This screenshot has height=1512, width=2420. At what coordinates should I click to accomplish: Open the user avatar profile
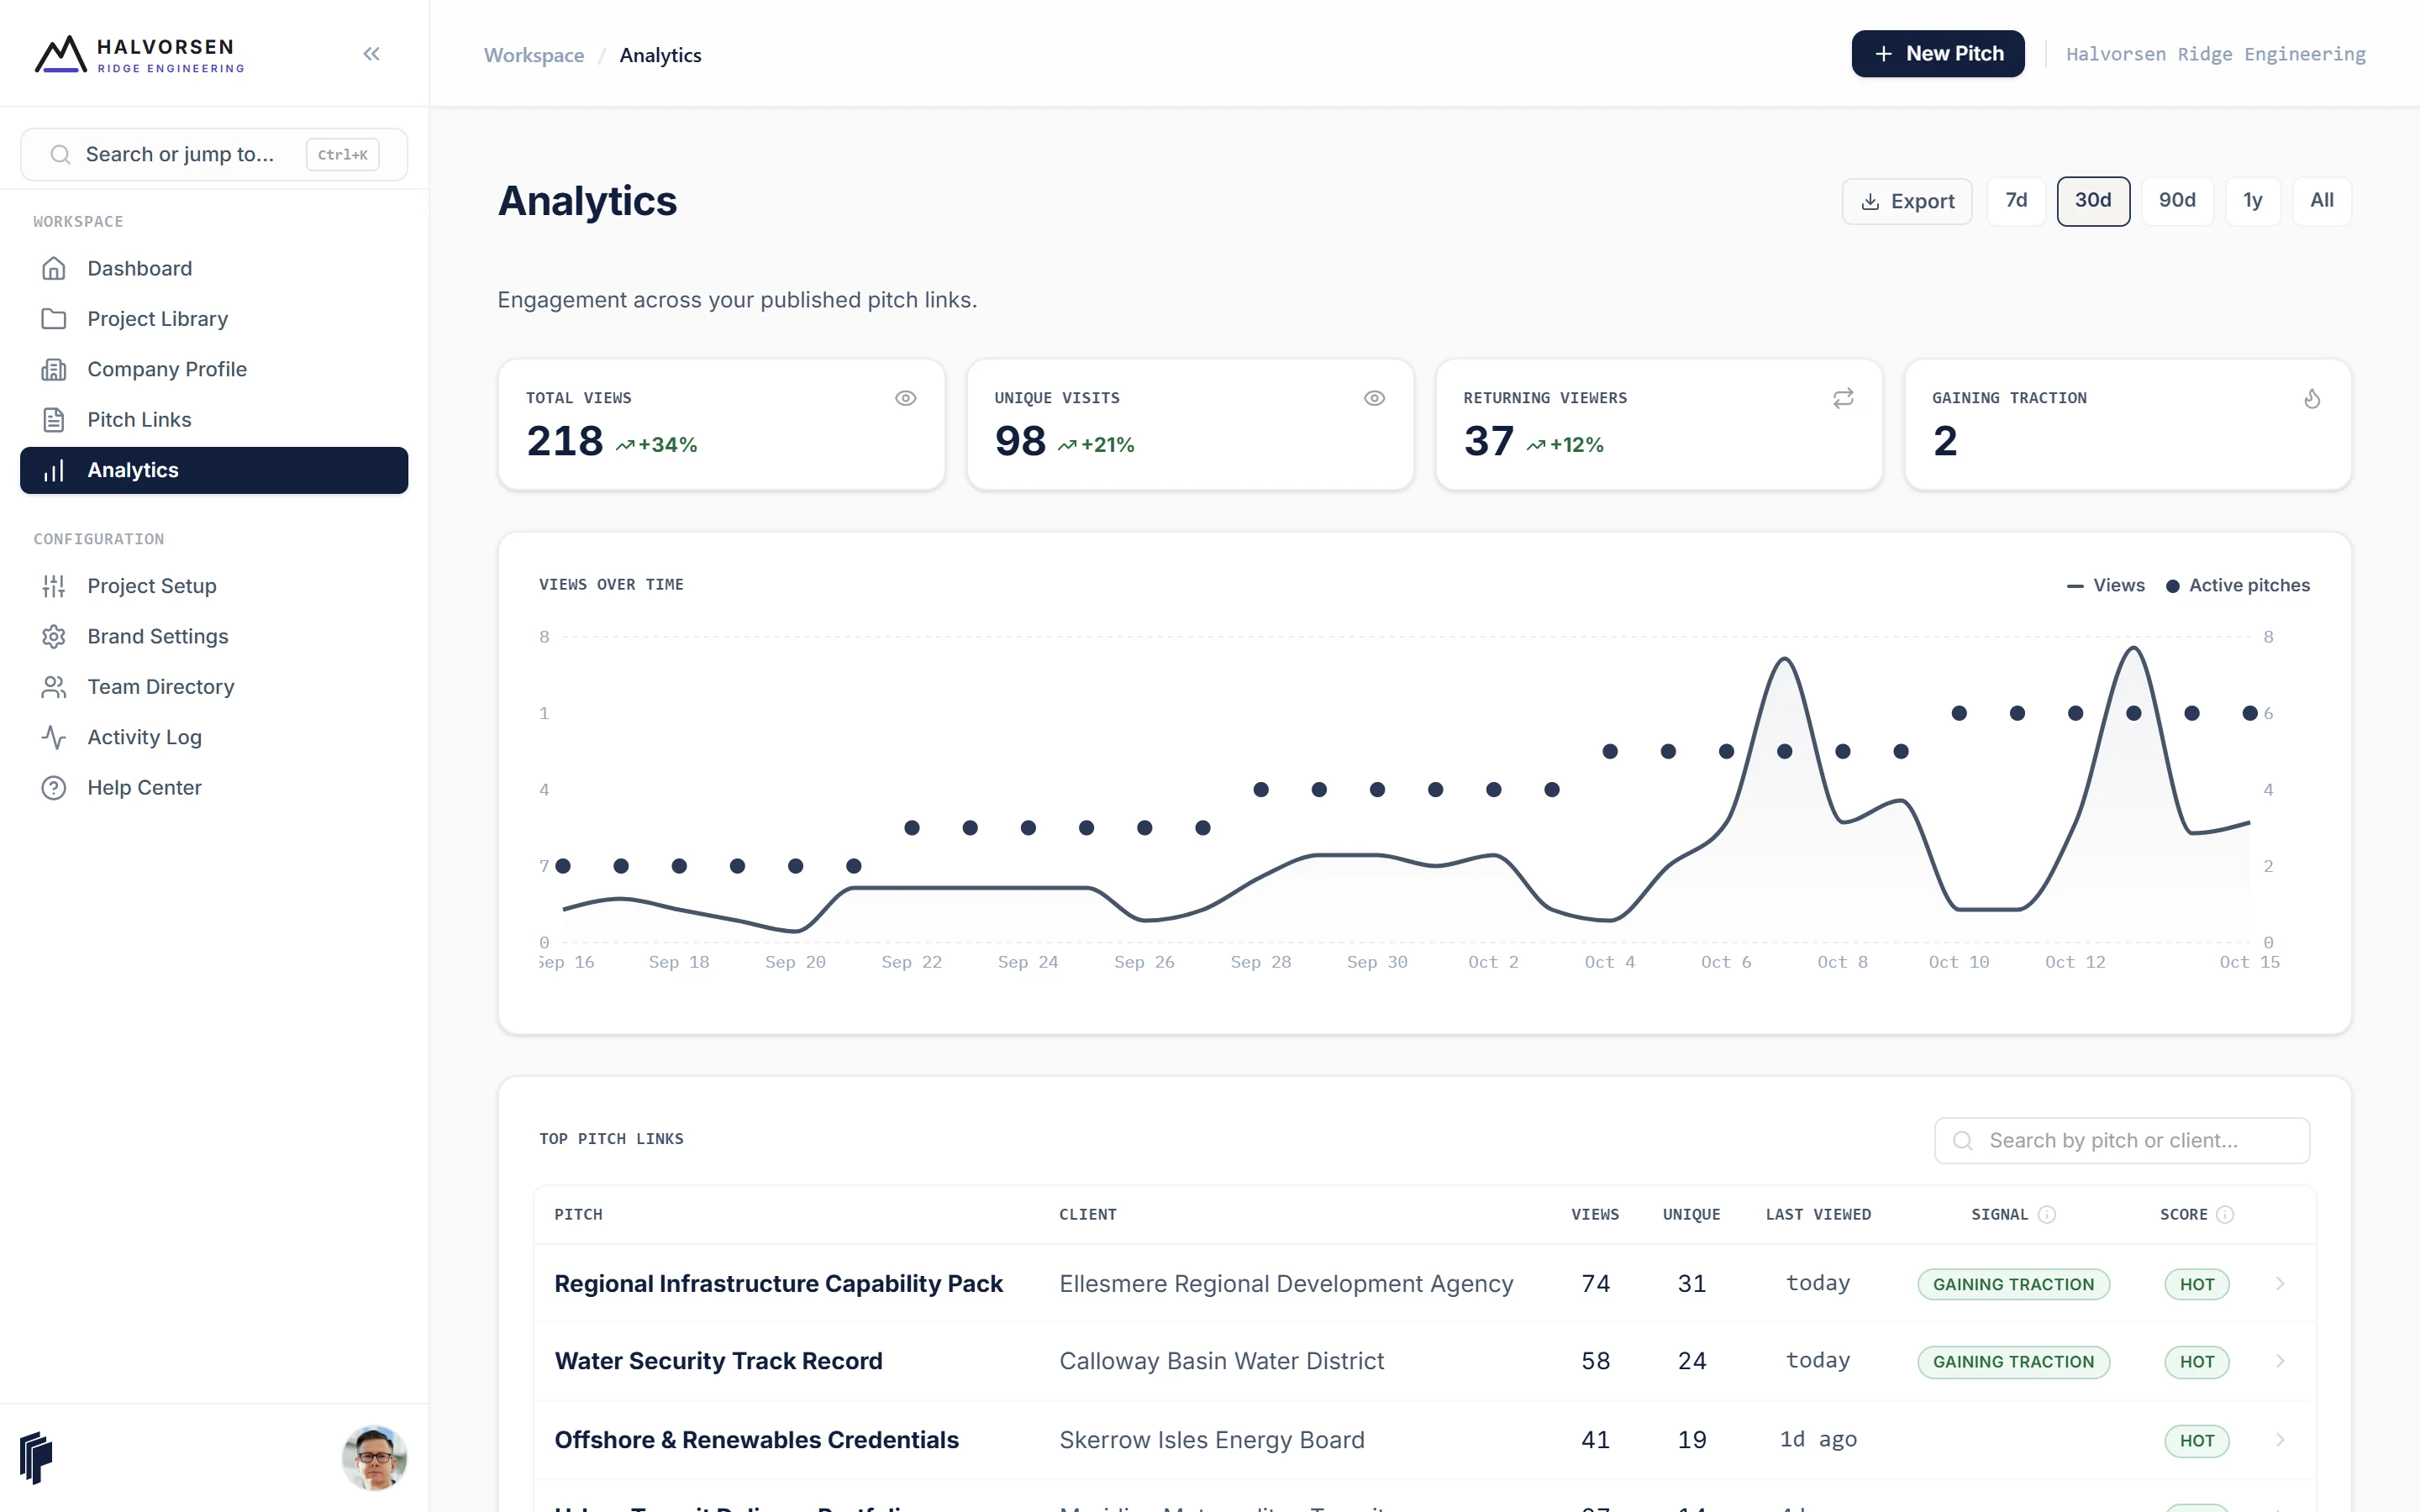point(374,1457)
